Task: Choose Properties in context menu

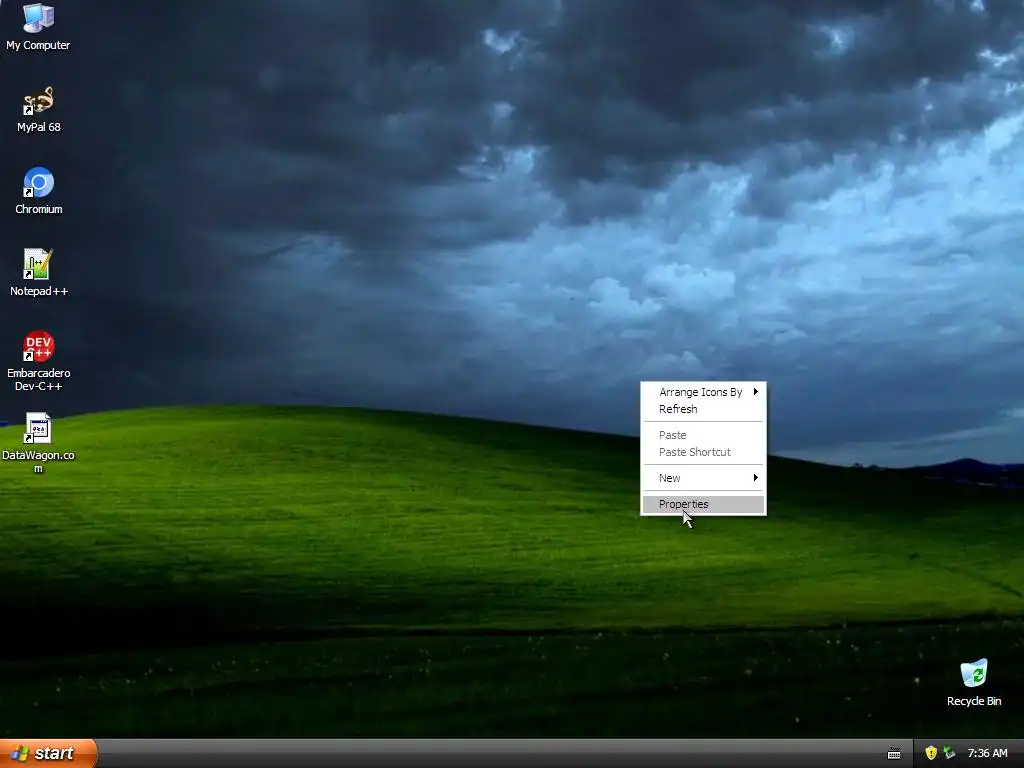Action: (x=703, y=504)
